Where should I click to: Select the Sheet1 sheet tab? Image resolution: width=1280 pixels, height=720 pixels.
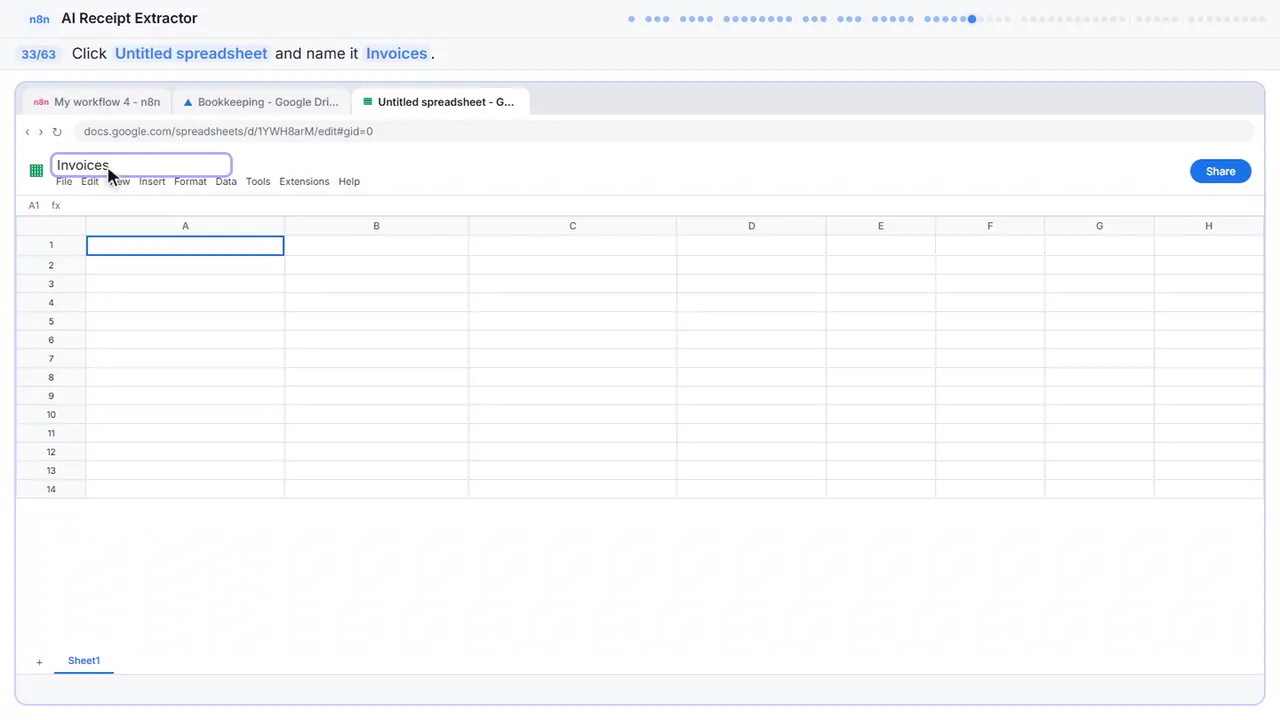pyautogui.click(x=84, y=661)
